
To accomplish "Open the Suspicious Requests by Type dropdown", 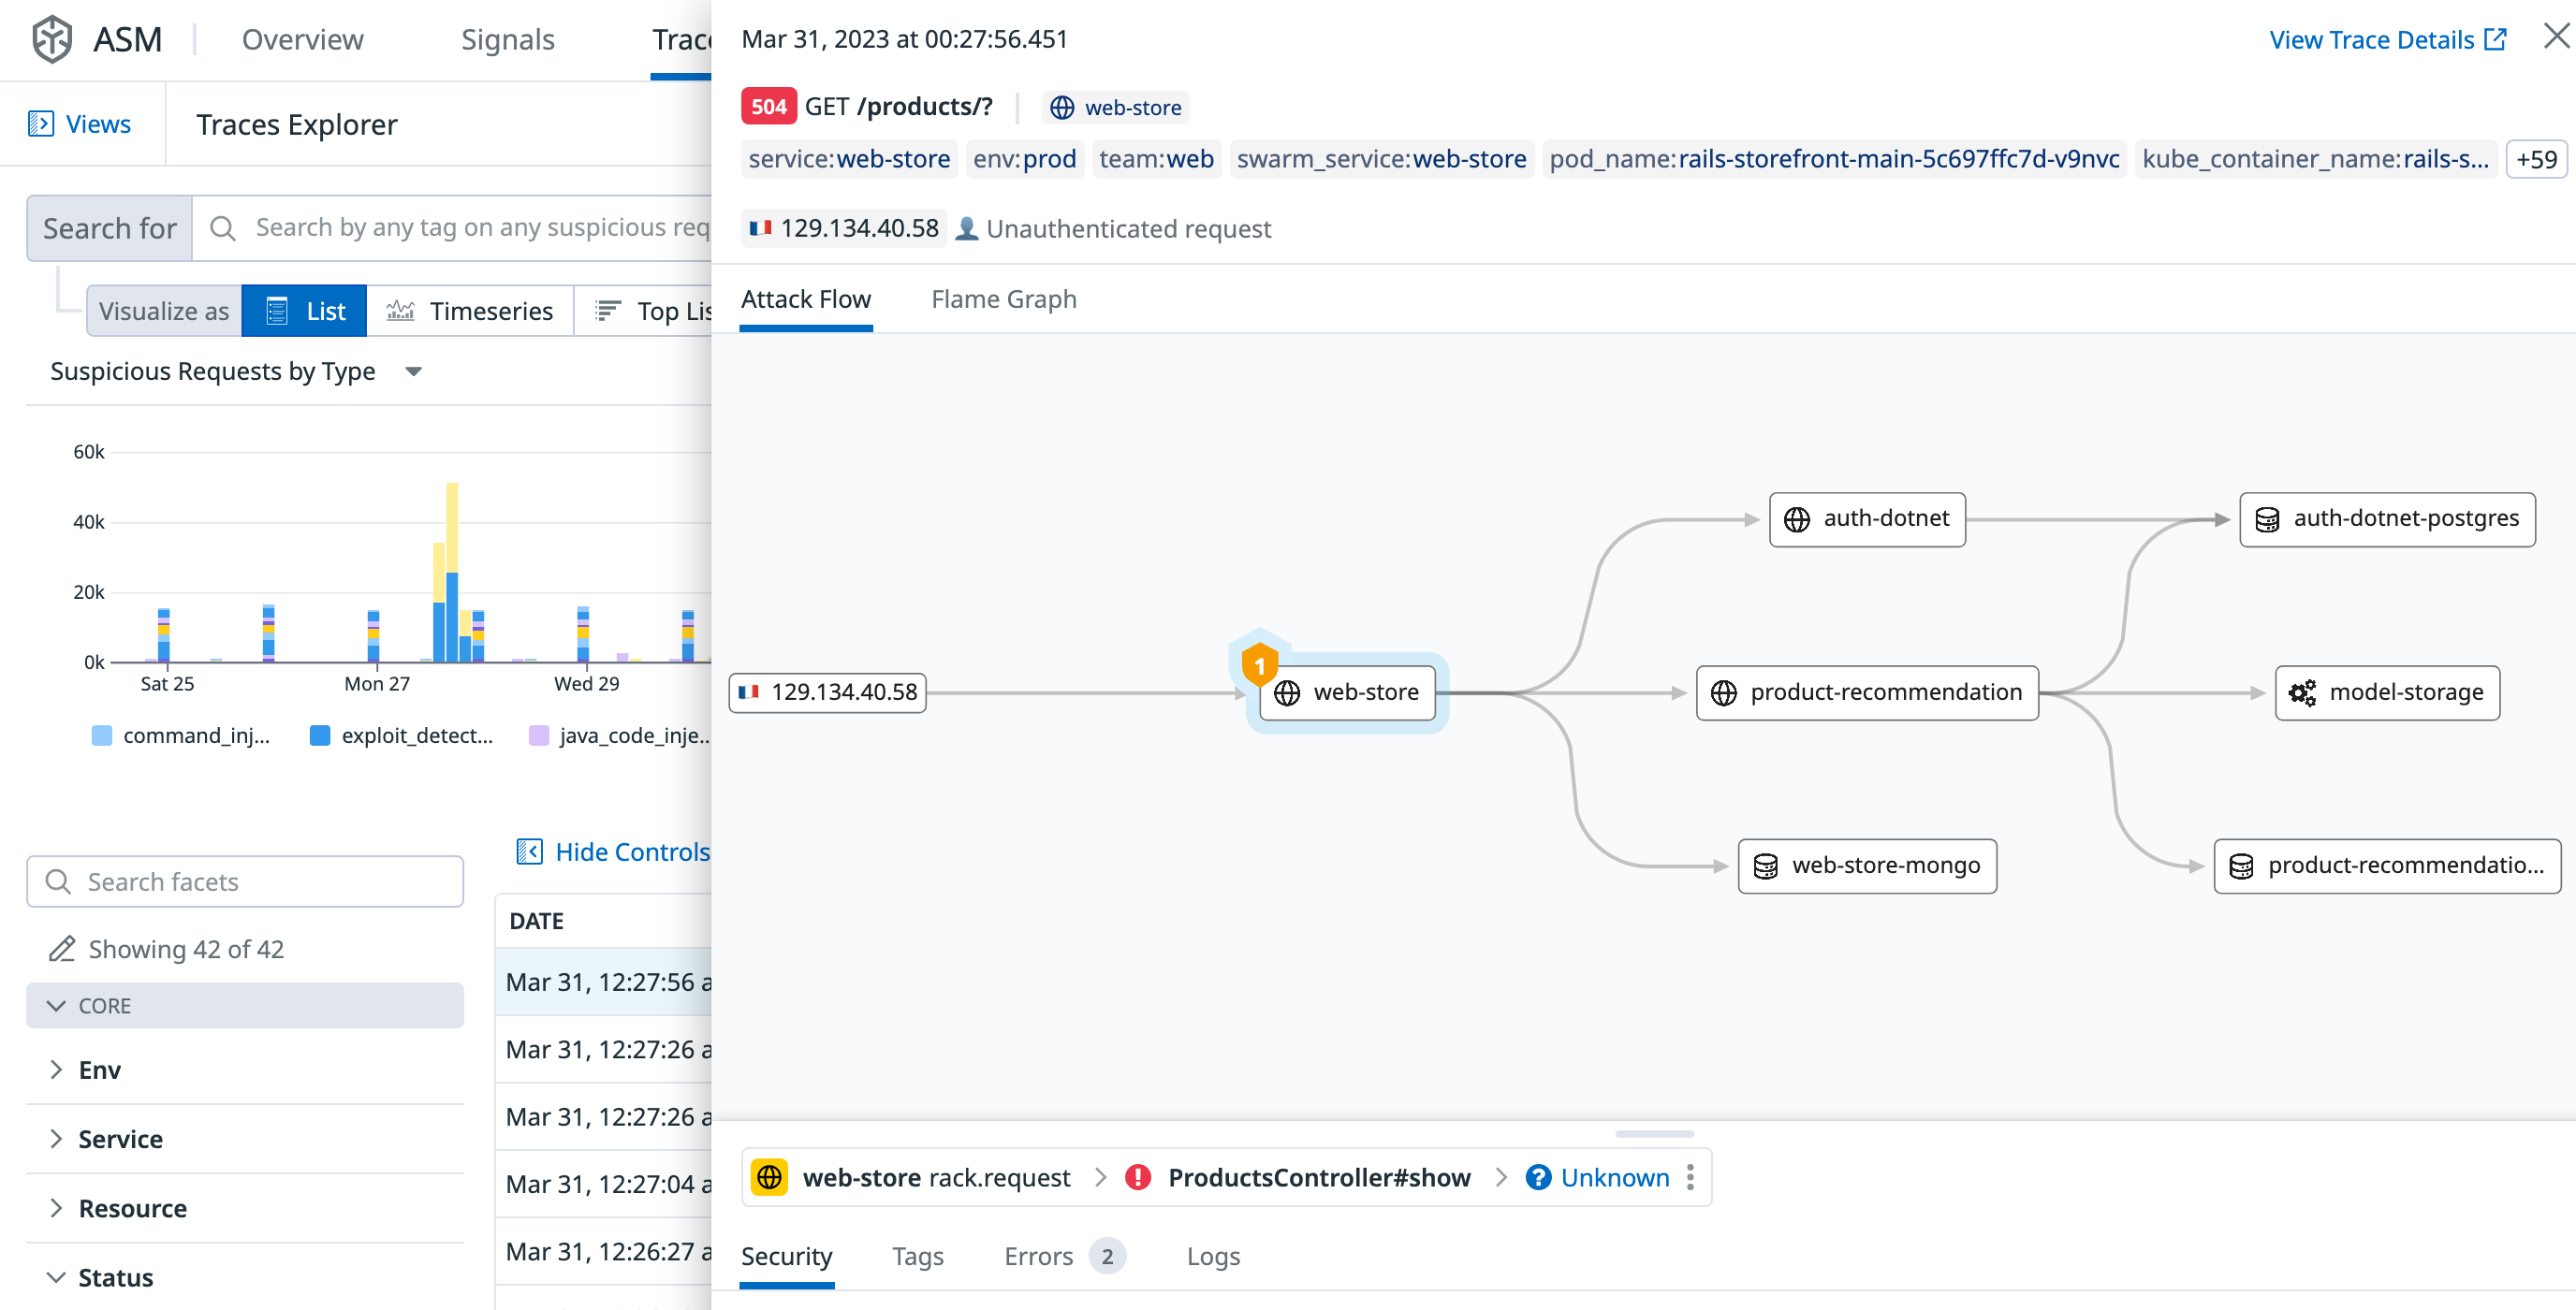I will (414, 371).
